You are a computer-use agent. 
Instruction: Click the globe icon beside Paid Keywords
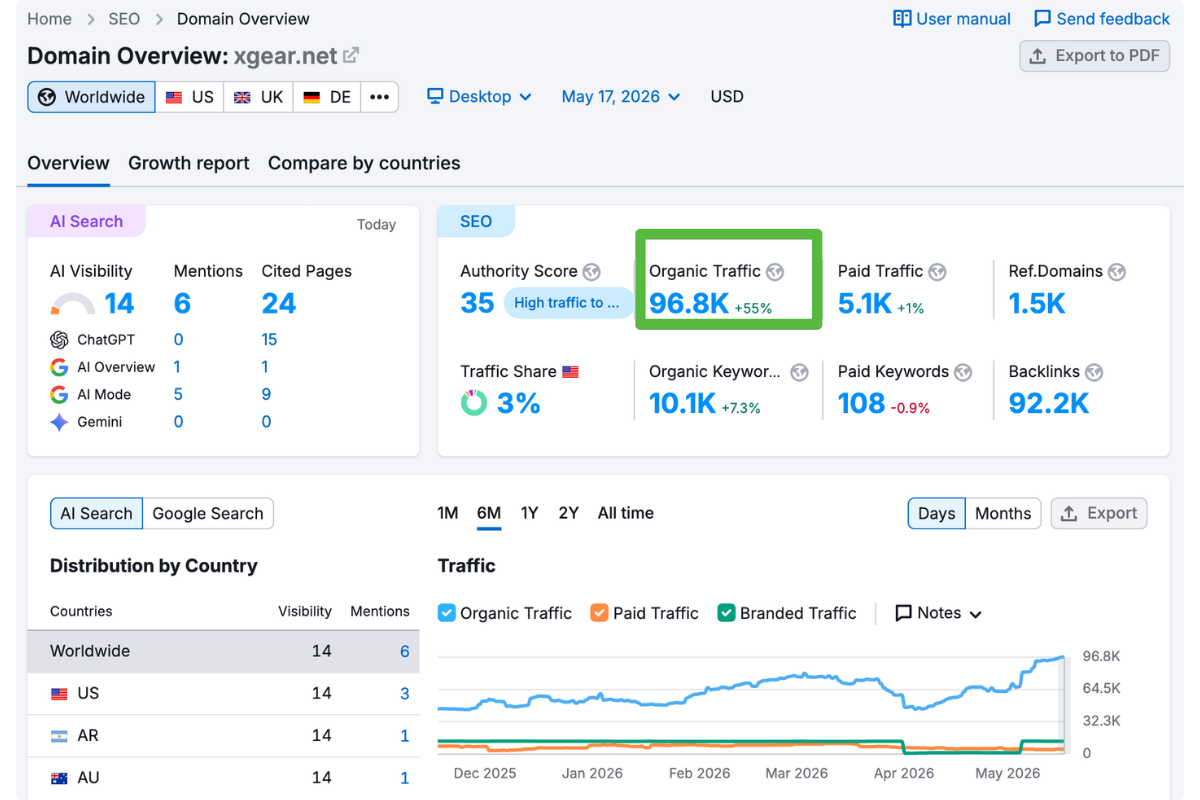coord(963,372)
